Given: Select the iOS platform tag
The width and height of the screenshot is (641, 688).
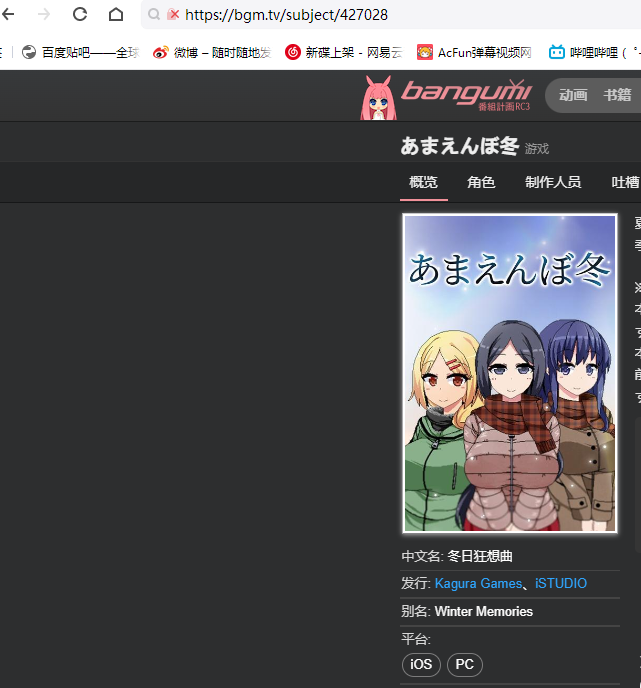Looking at the screenshot, I should click(421, 664).
